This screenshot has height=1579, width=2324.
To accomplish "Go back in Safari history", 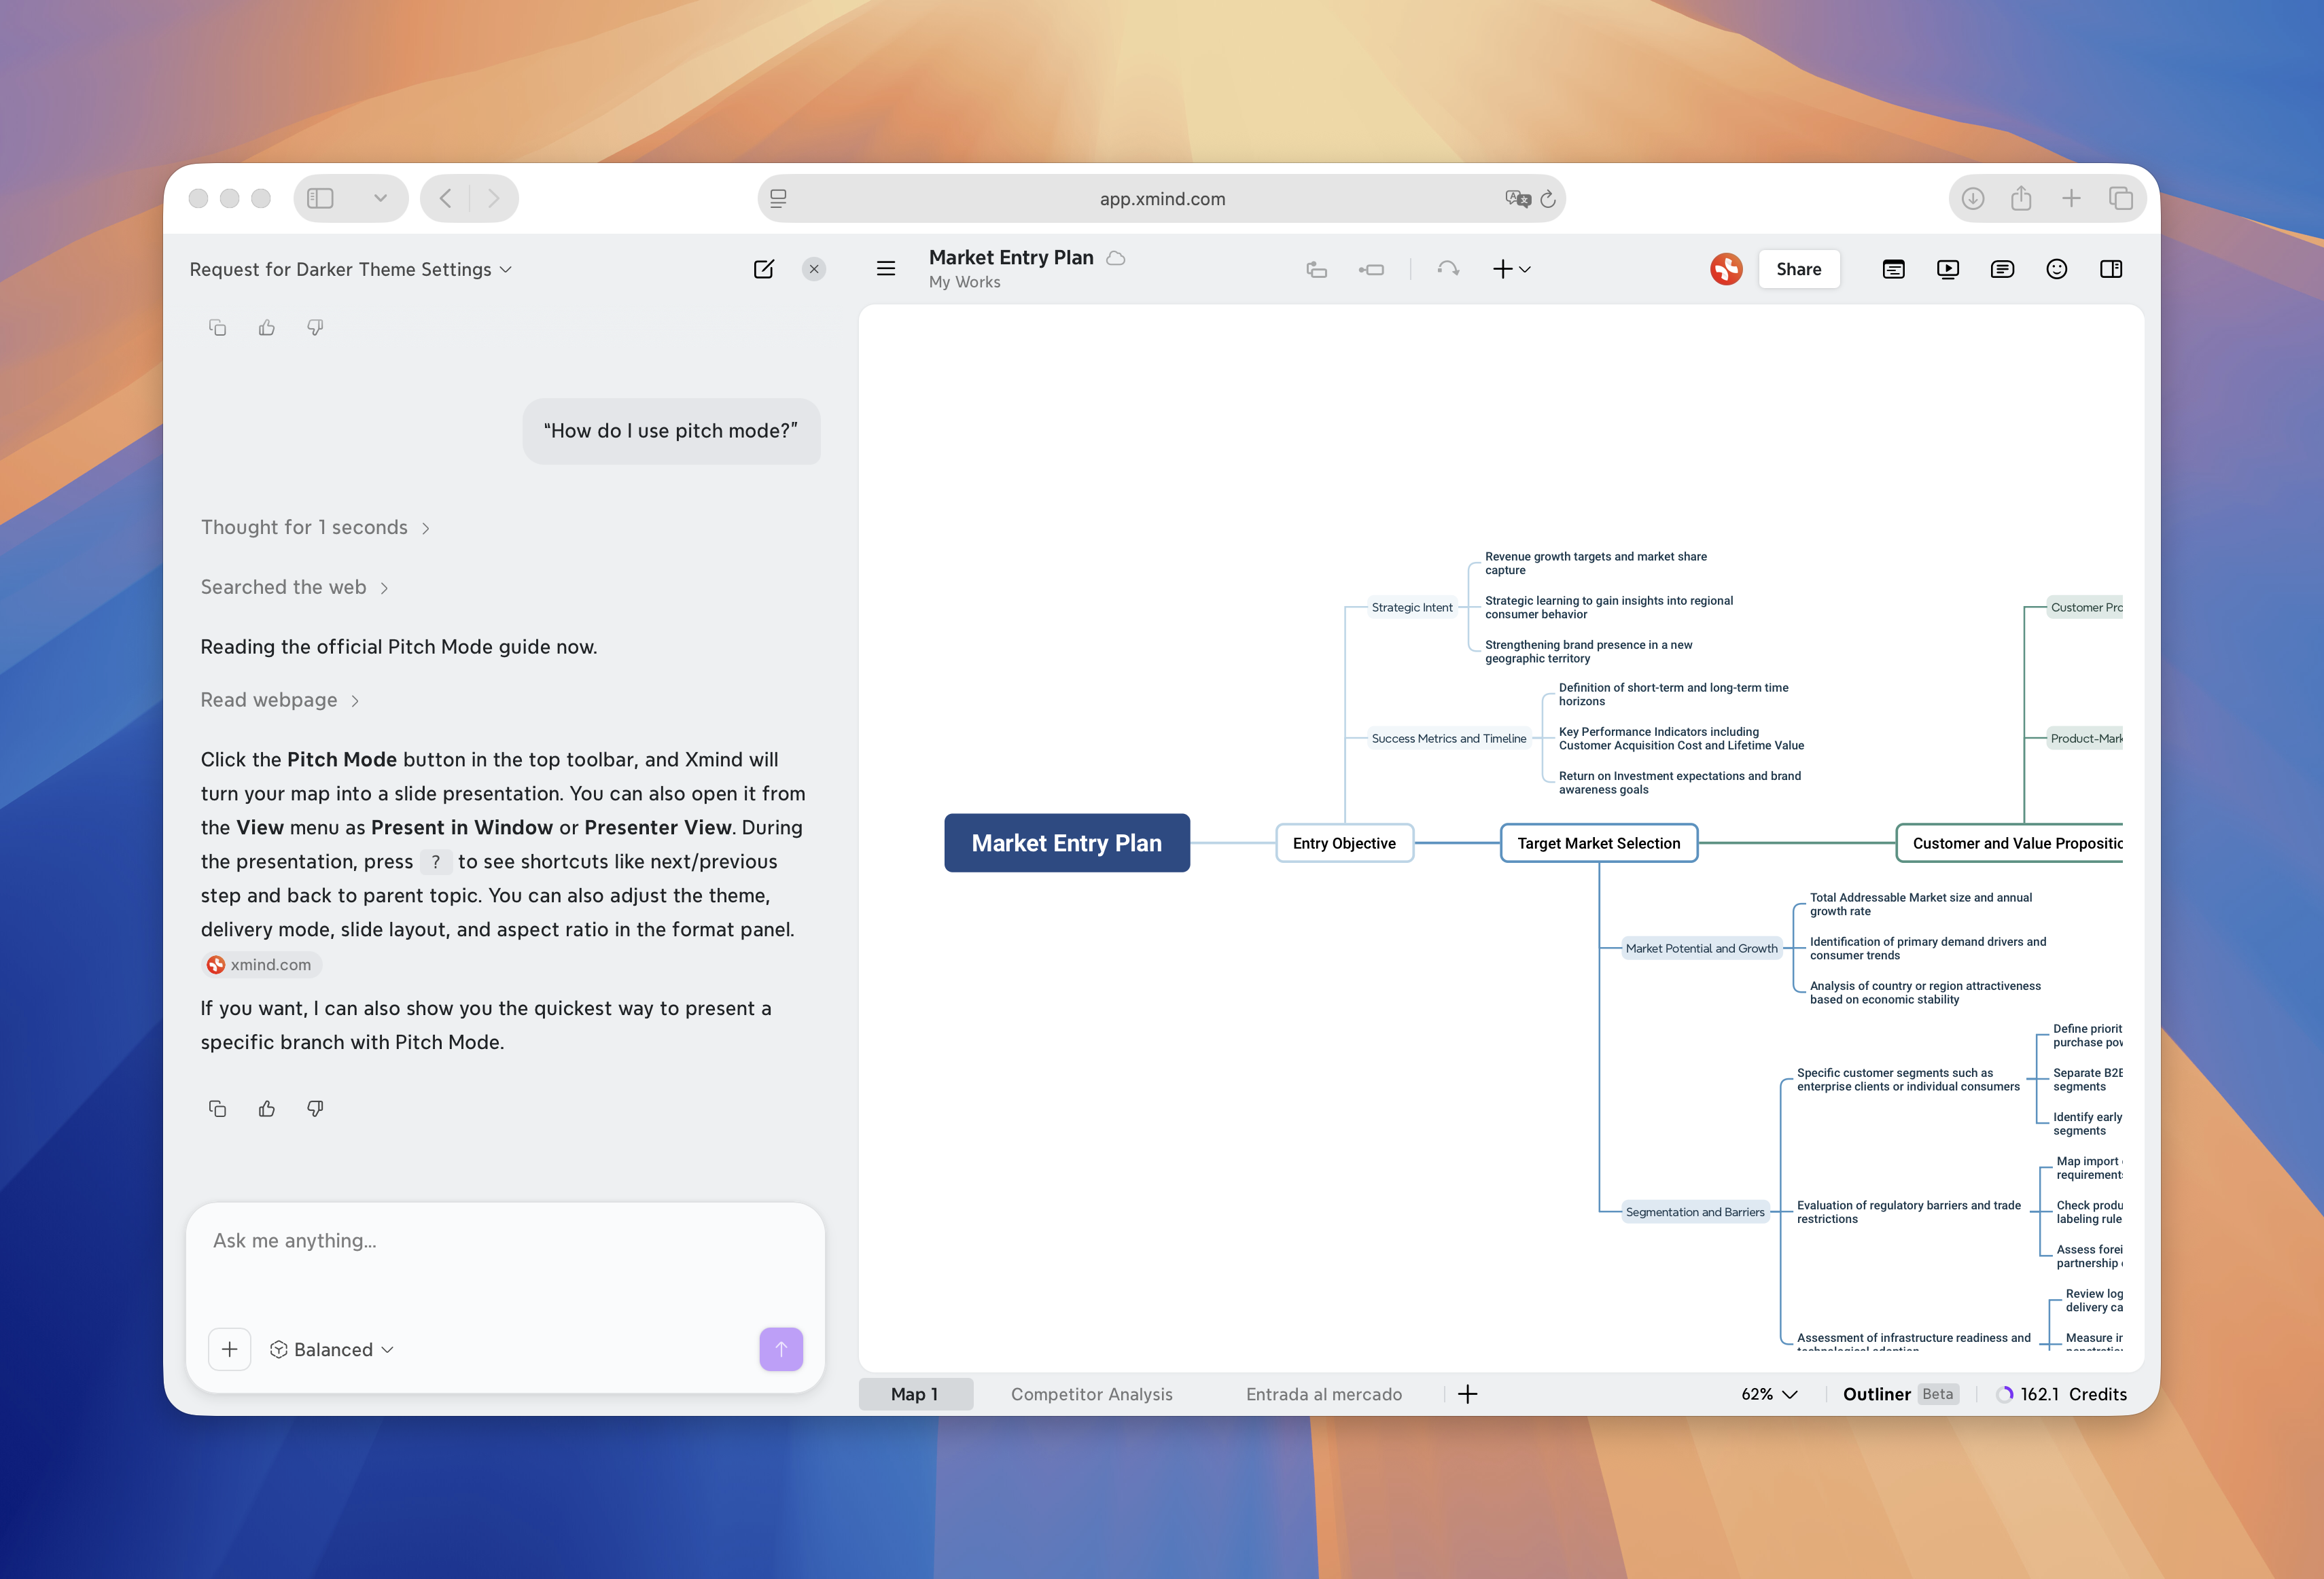I will tap(445, 198).
